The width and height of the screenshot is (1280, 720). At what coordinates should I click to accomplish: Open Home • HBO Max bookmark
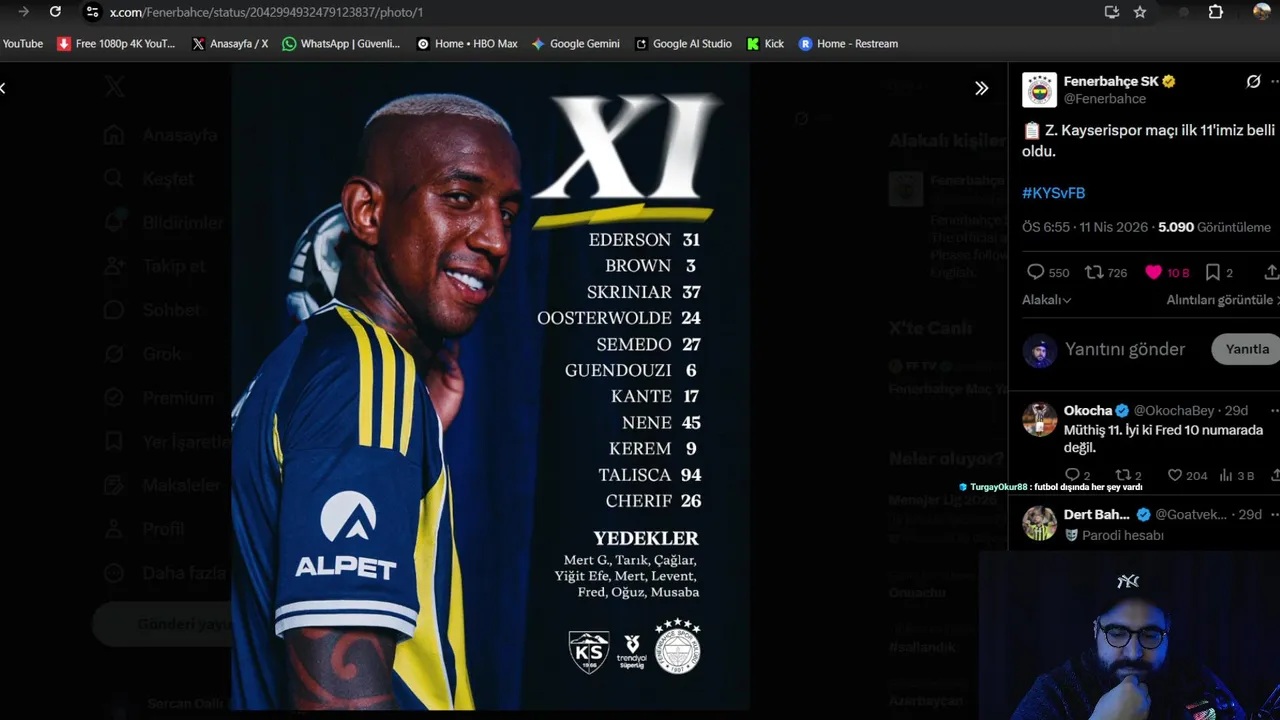point(467,44)
